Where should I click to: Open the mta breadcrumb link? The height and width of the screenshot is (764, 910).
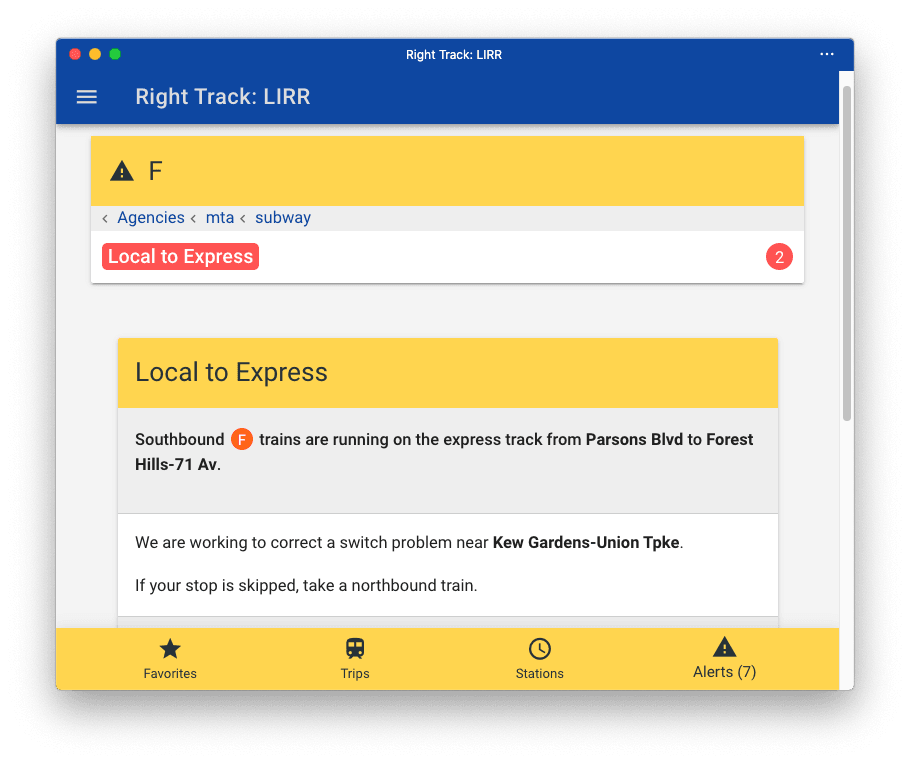tap(220, 217)
